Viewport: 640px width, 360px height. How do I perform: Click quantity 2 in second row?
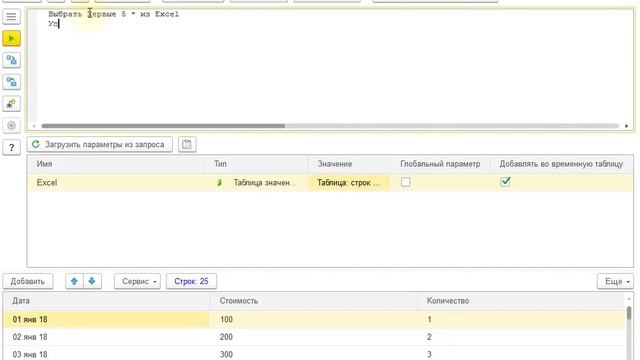point(429,337)
